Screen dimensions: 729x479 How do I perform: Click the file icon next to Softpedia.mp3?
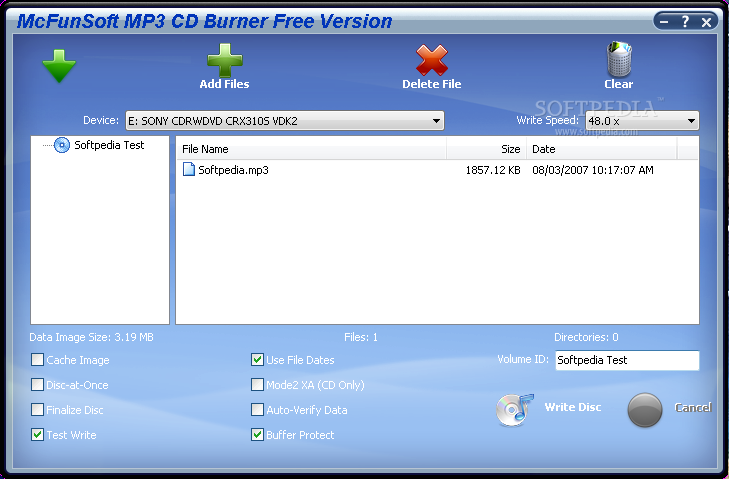coord(188,169)
